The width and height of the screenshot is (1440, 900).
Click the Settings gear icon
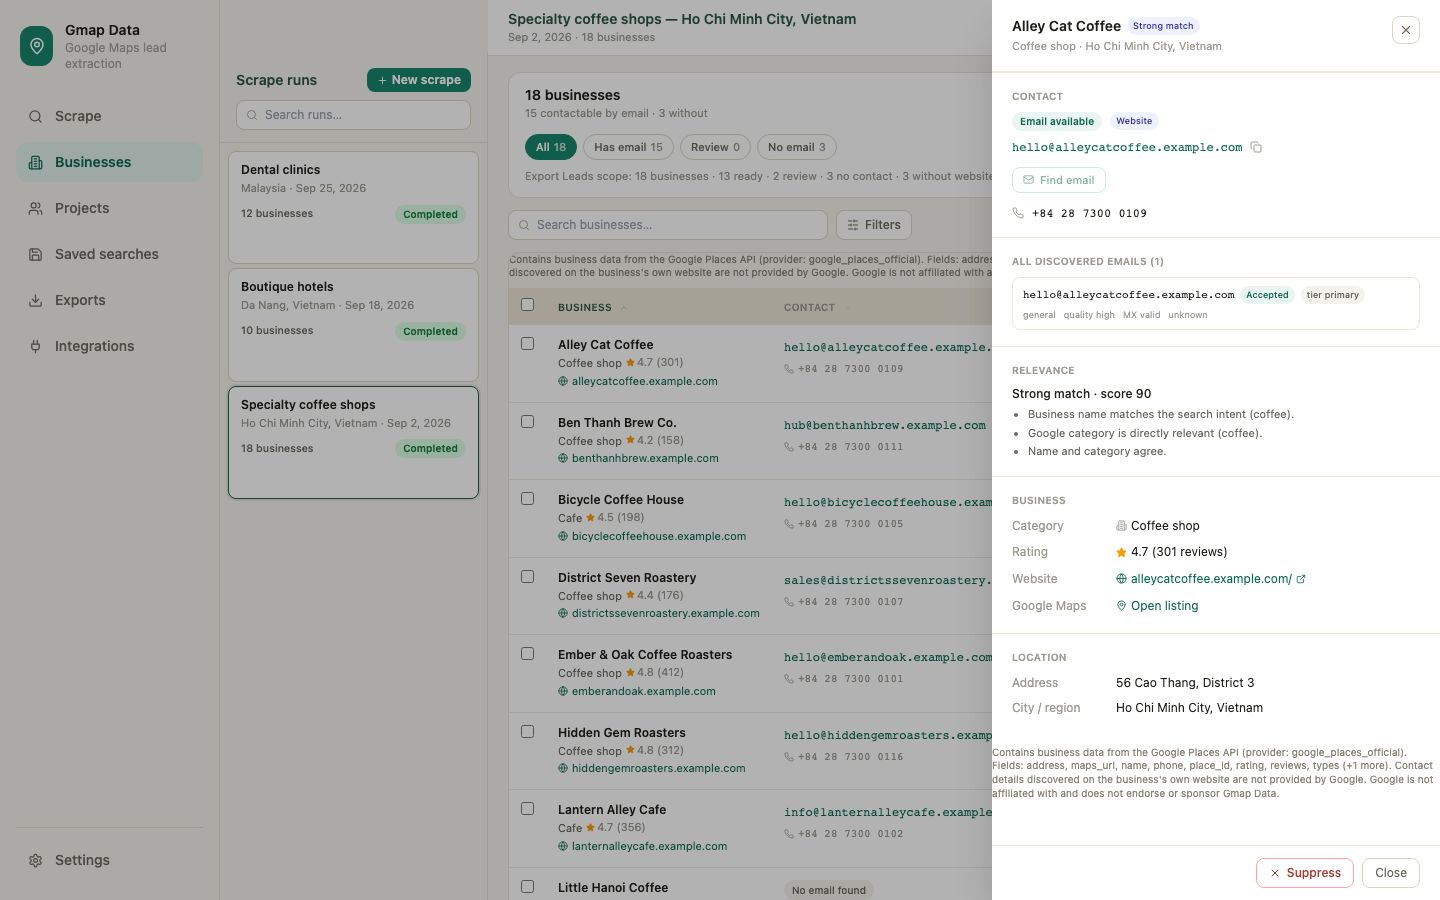[x=35, y=860]
